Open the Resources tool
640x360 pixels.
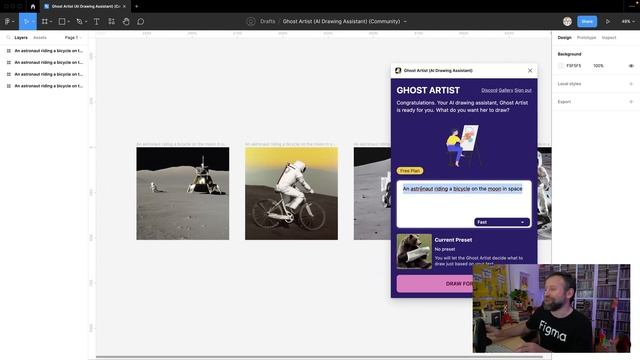pos(111,21)
